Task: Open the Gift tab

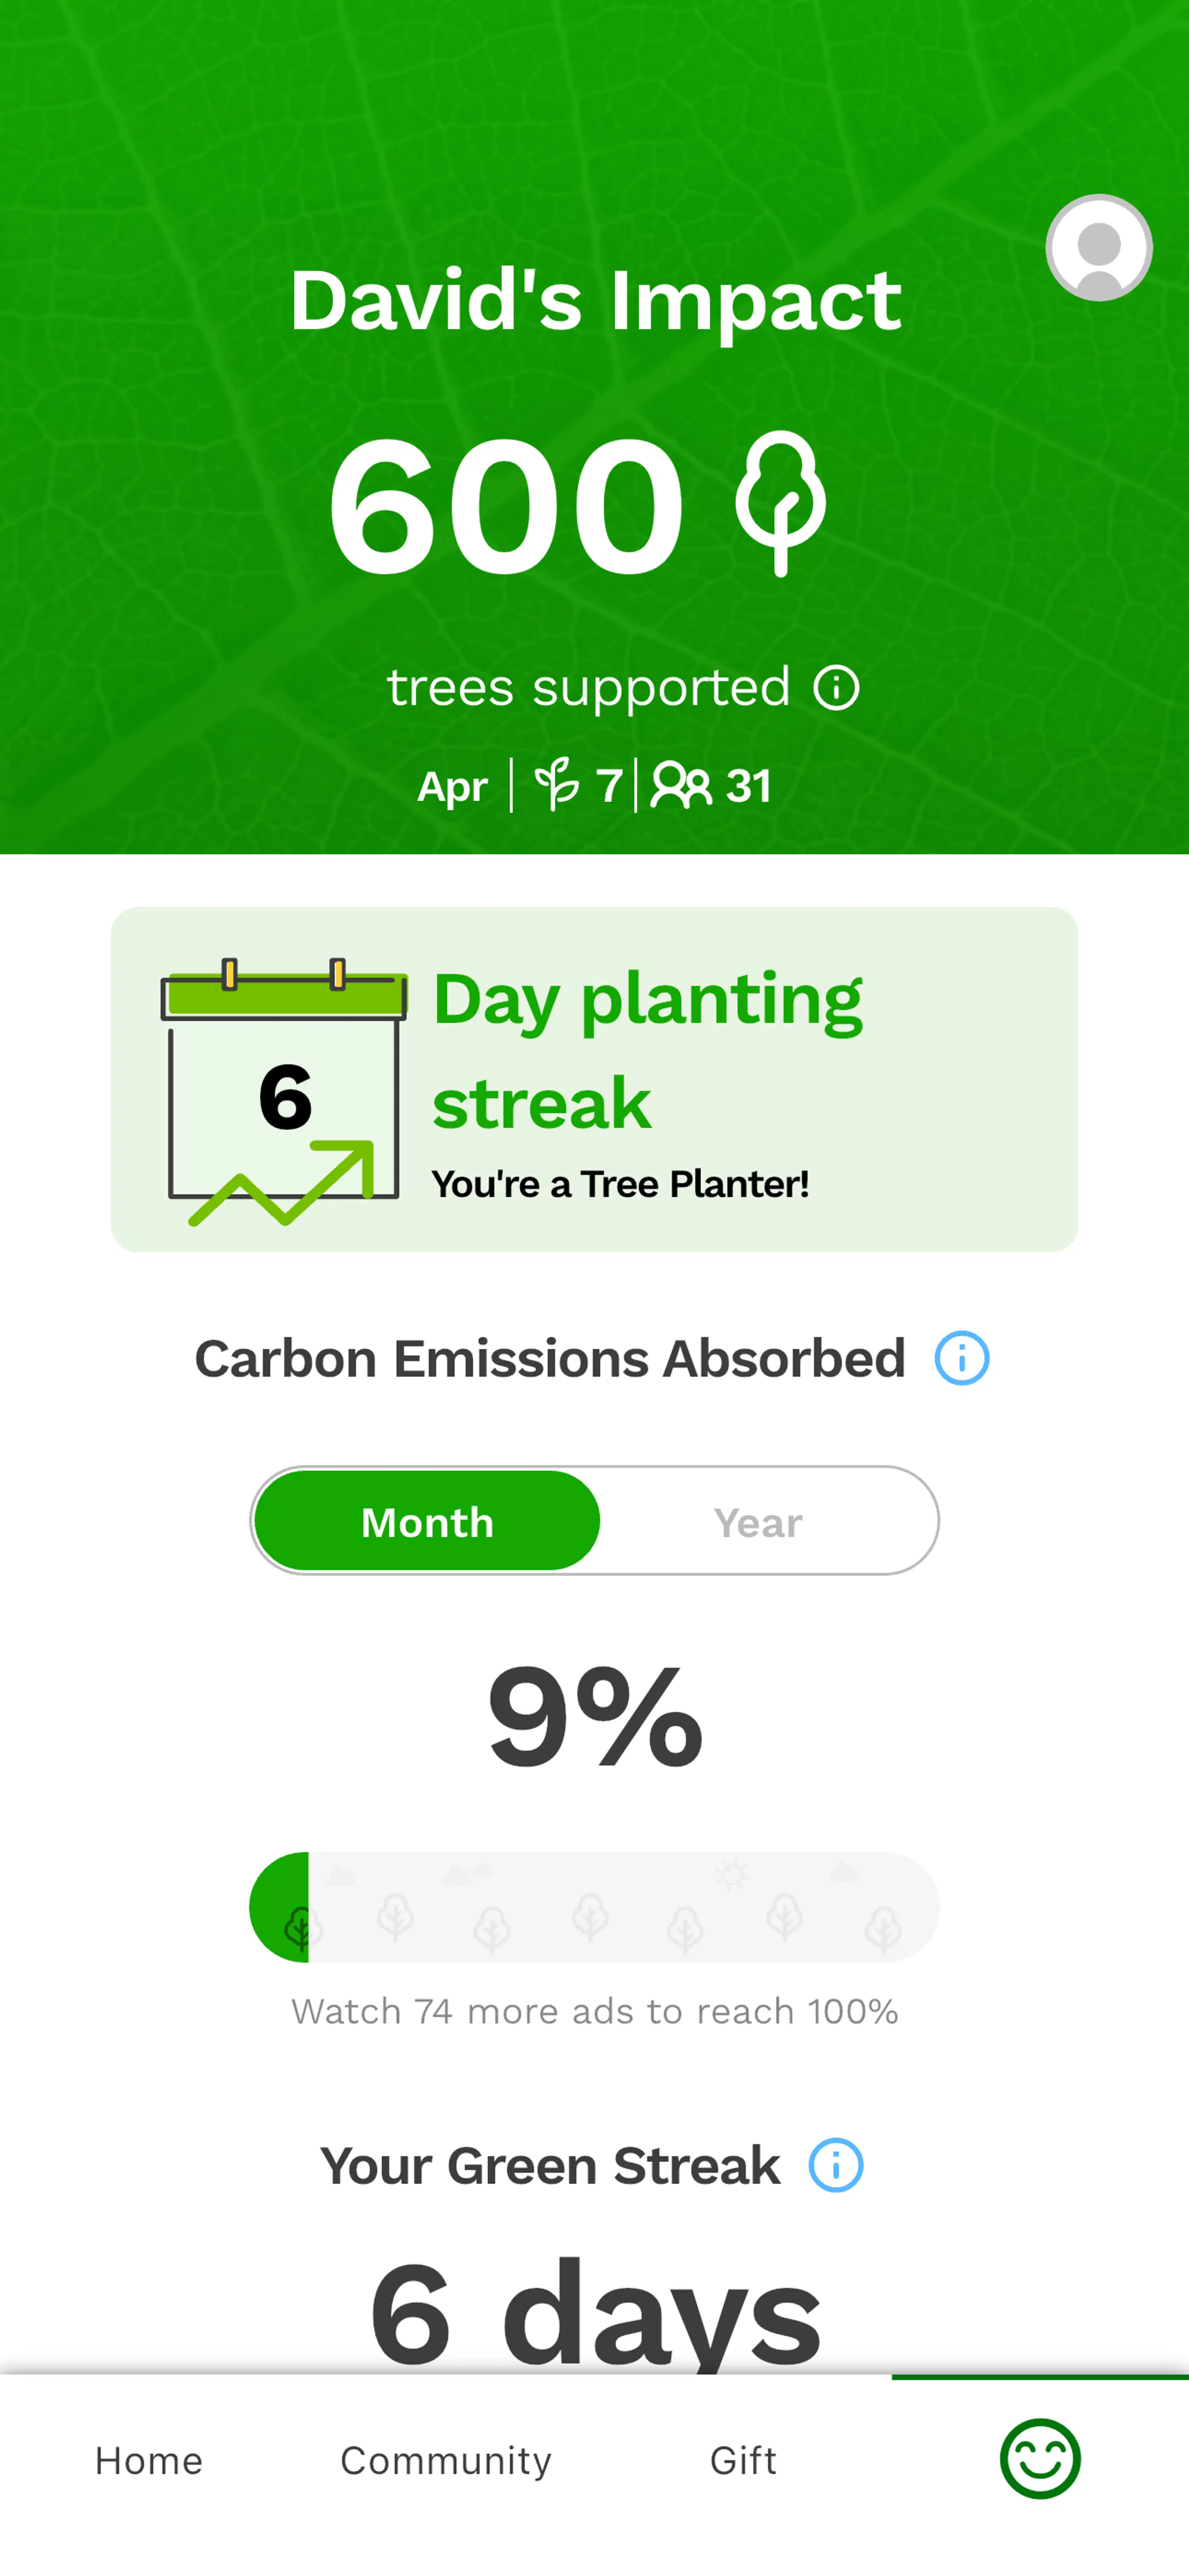Action: pyautogui.click(x=742, y=2460)
